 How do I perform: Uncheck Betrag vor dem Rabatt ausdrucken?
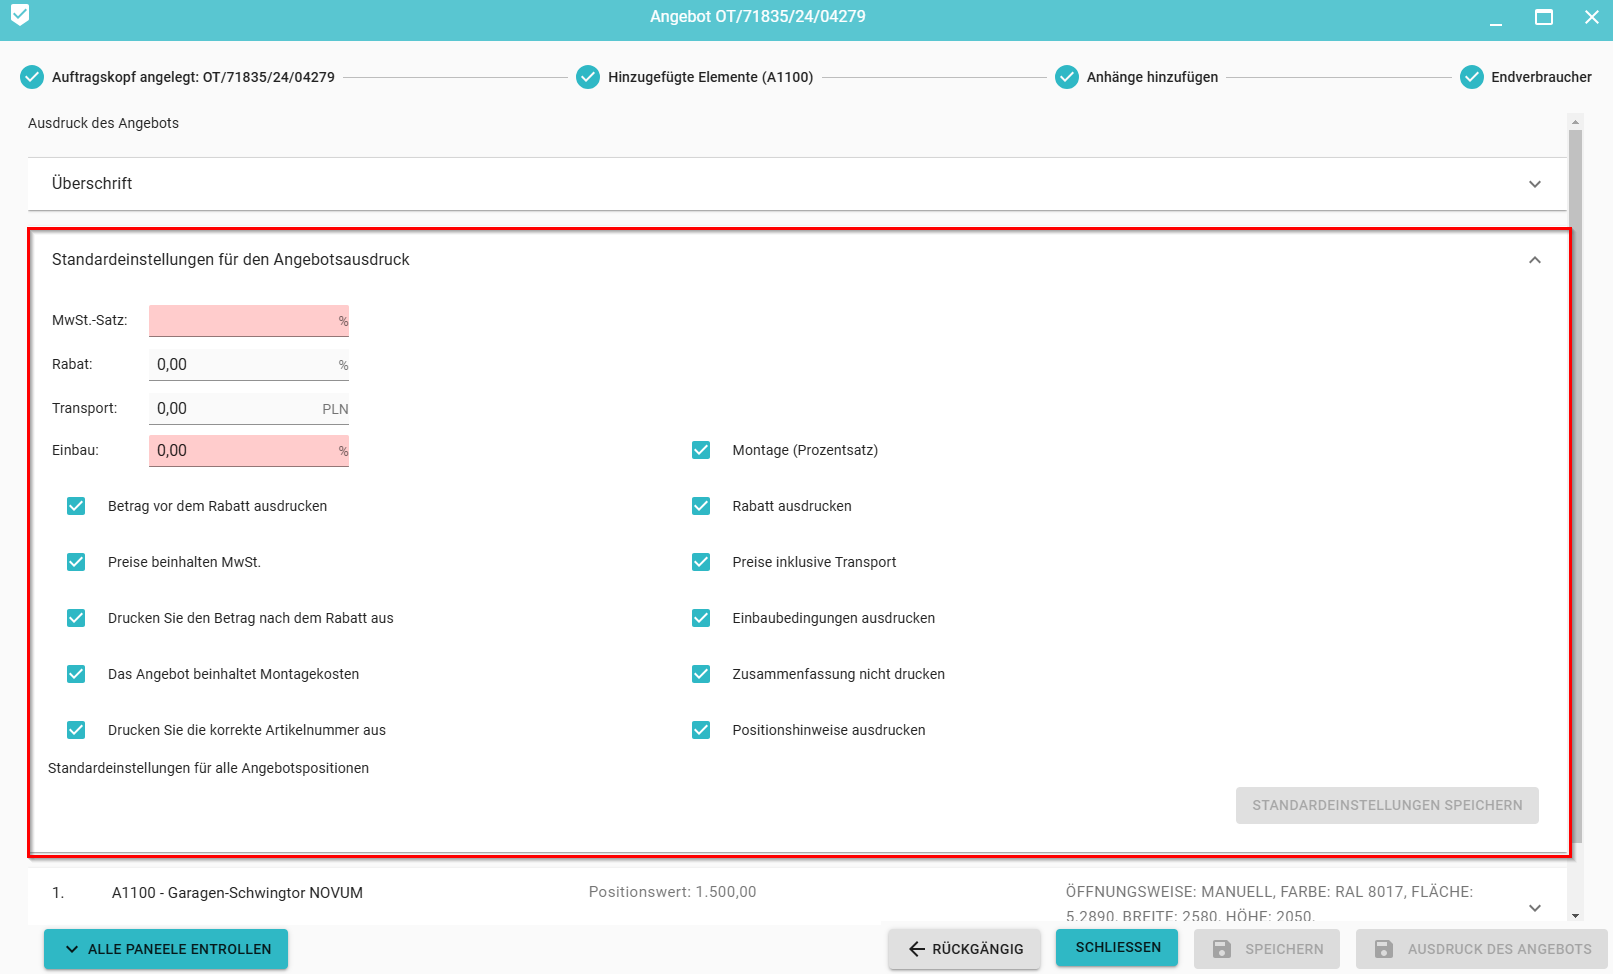[76, 506]
